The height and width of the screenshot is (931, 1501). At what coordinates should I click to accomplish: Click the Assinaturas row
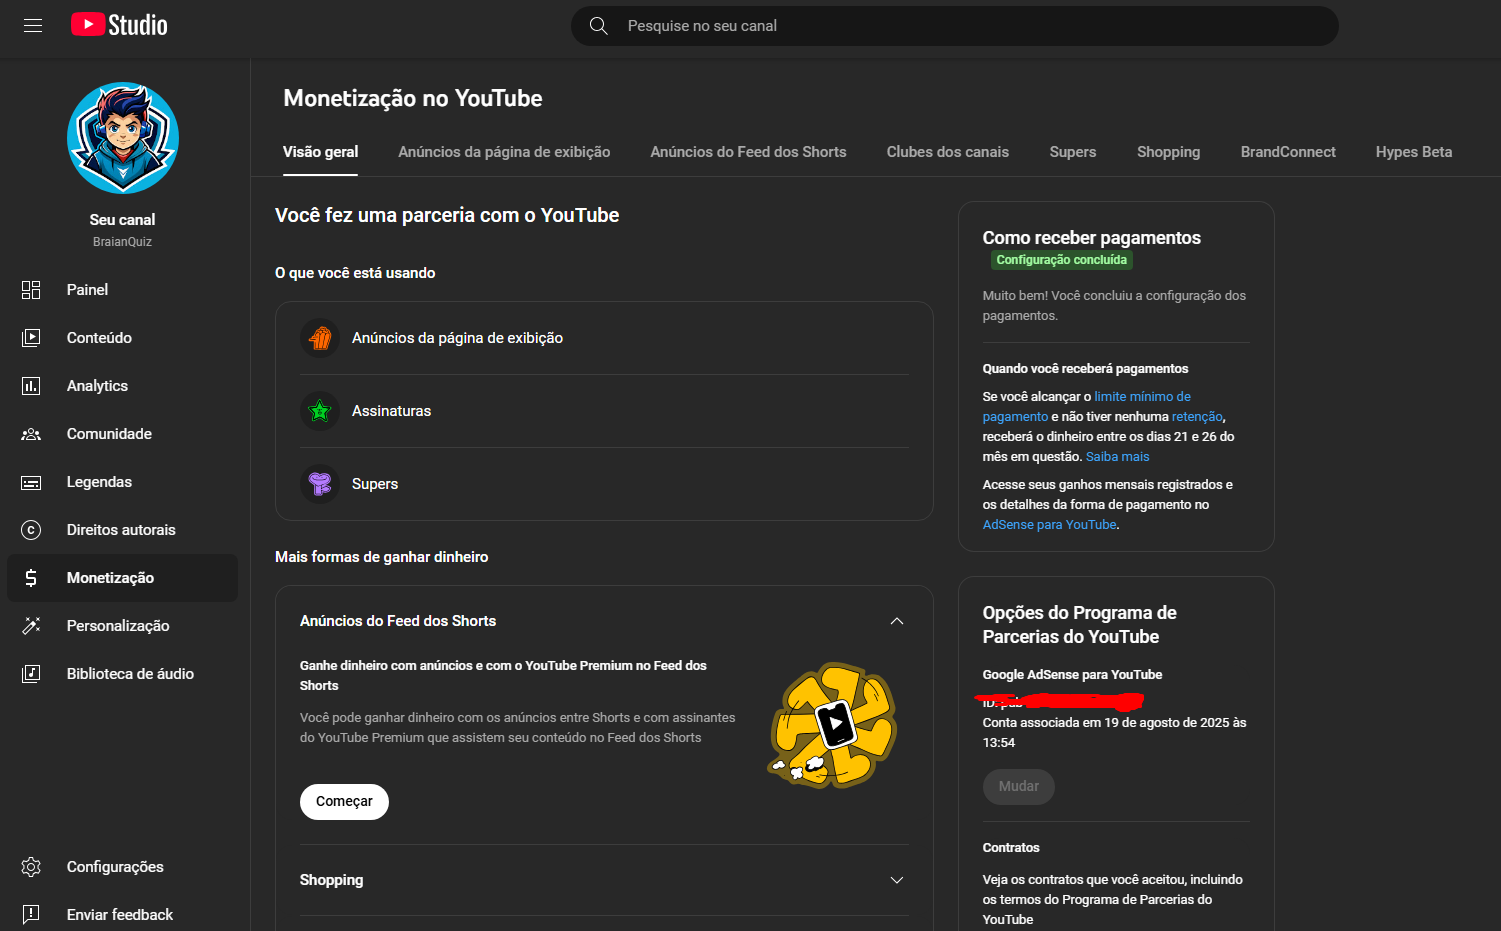click(x=604, y=411)
